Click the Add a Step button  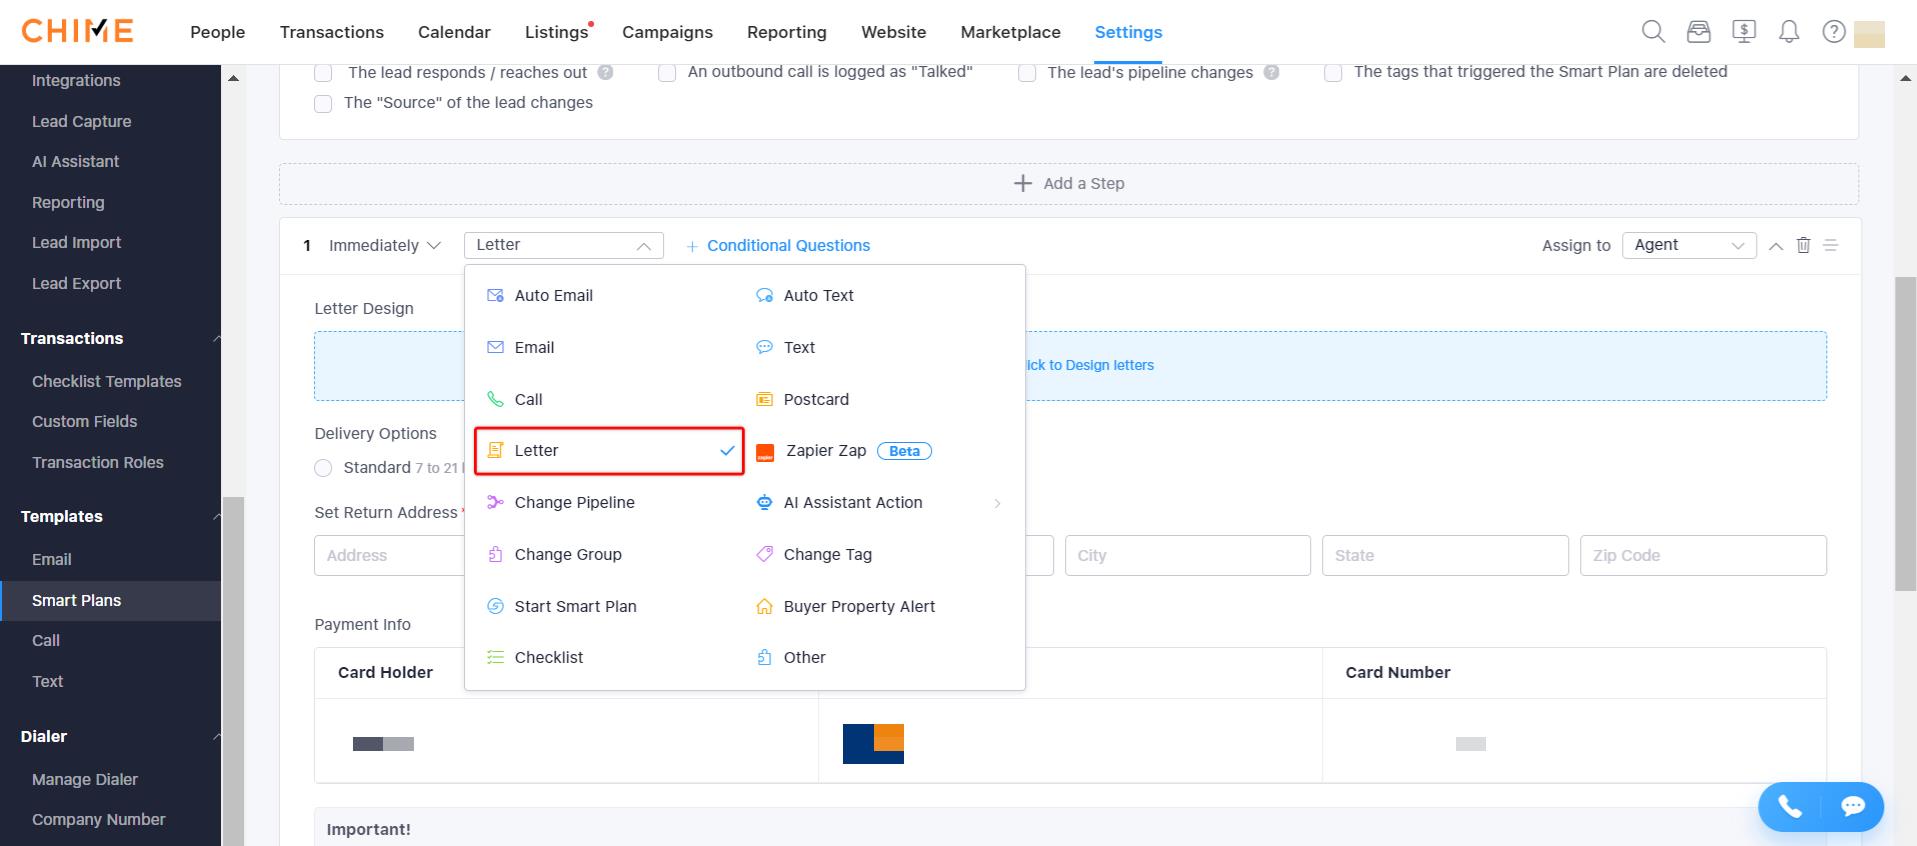click(1068, 184)
